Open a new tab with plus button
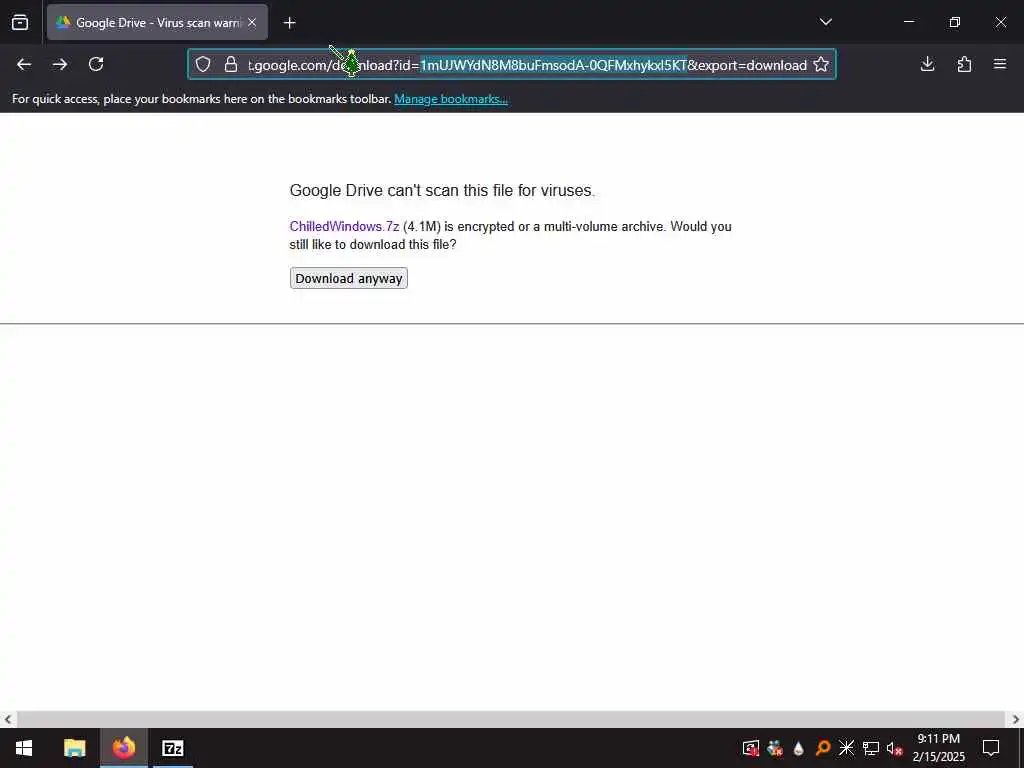 pyautogui.click(x=289, y=23)
